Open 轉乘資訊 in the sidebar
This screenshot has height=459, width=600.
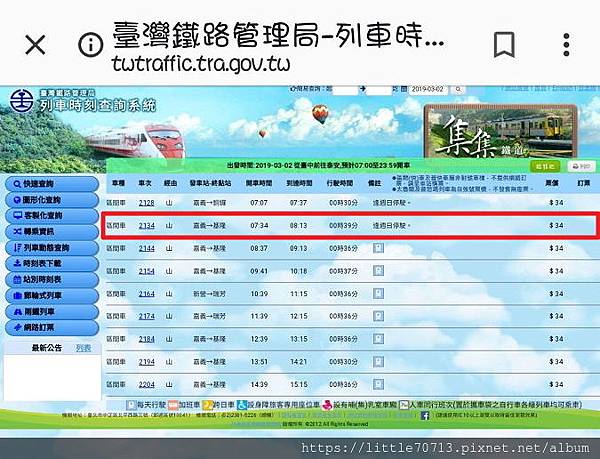tap(52, 232)
